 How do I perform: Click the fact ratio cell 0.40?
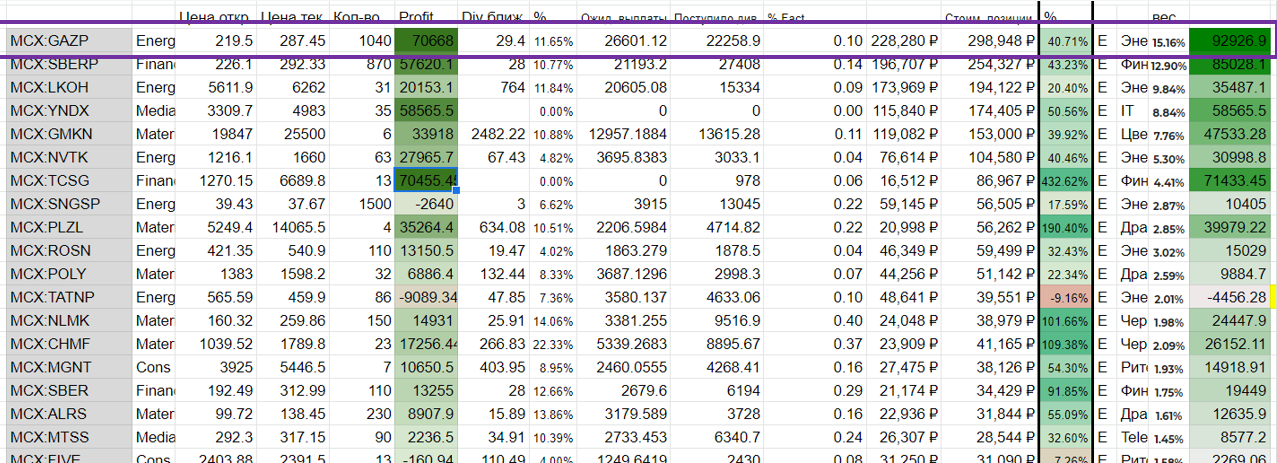click(815, 319)
